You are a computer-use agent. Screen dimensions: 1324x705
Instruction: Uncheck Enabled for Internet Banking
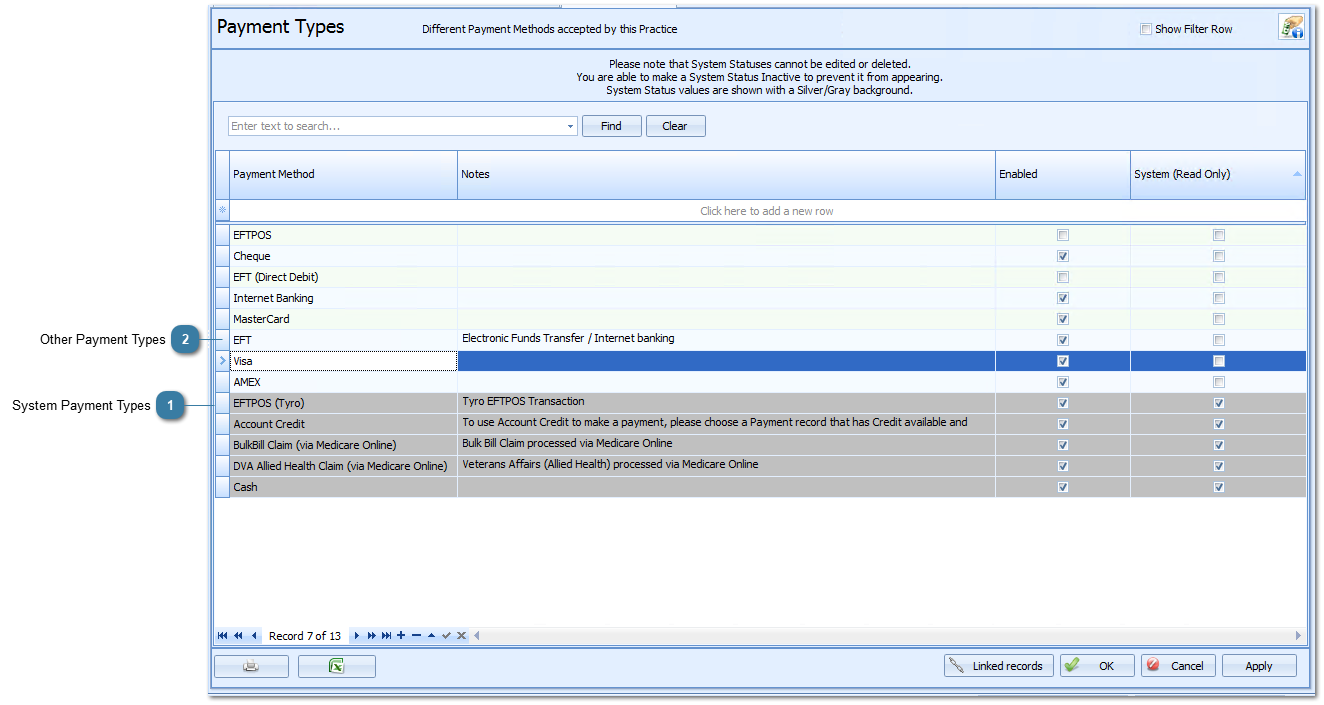1063,298
